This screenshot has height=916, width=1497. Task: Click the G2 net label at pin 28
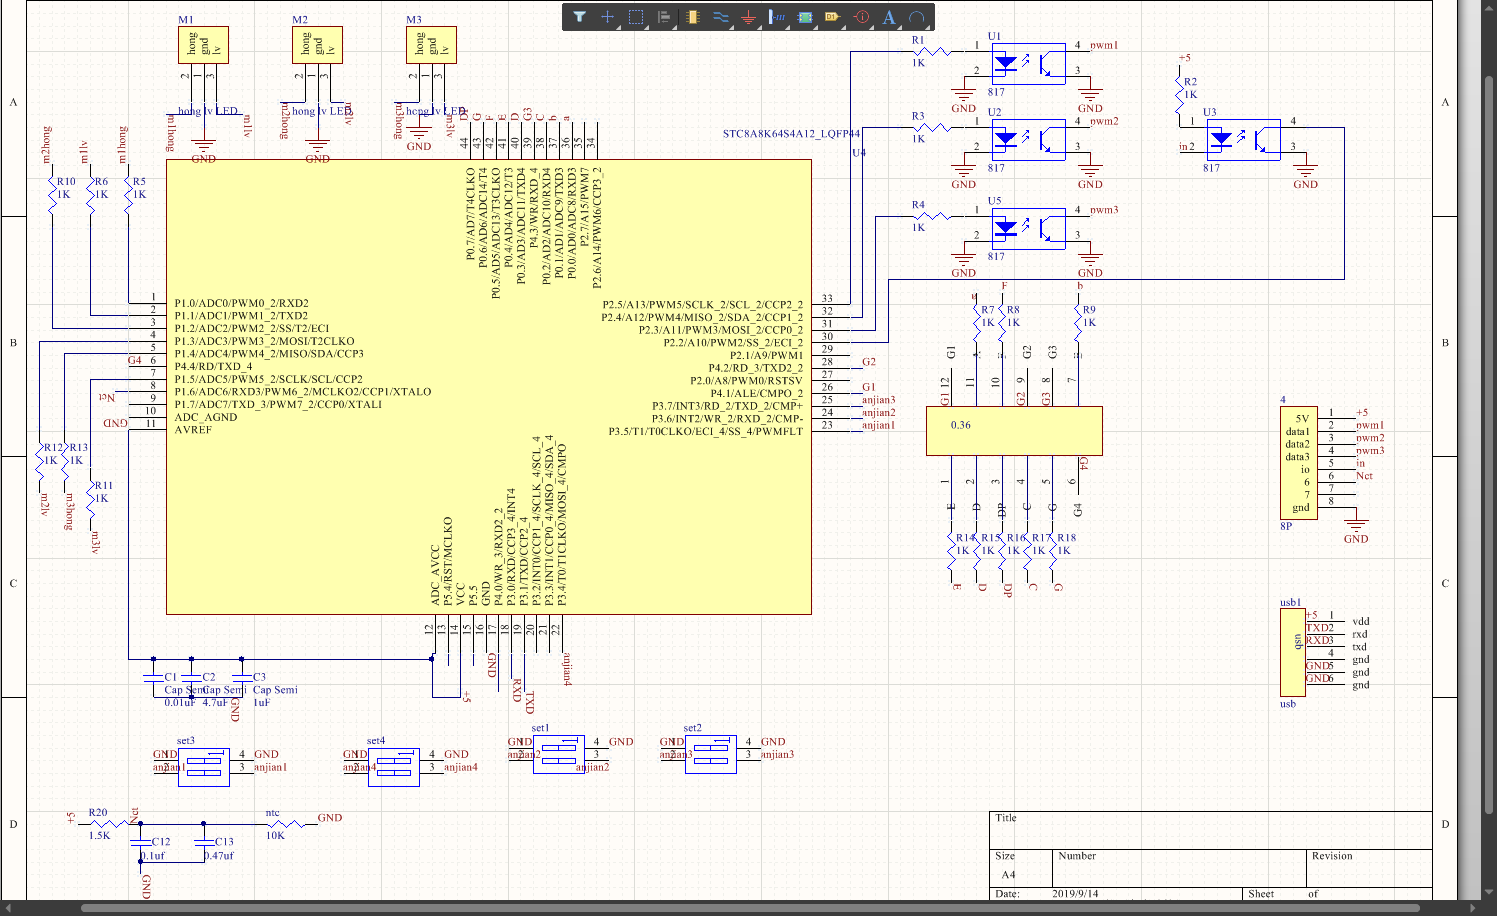click(x=869, y=362)
